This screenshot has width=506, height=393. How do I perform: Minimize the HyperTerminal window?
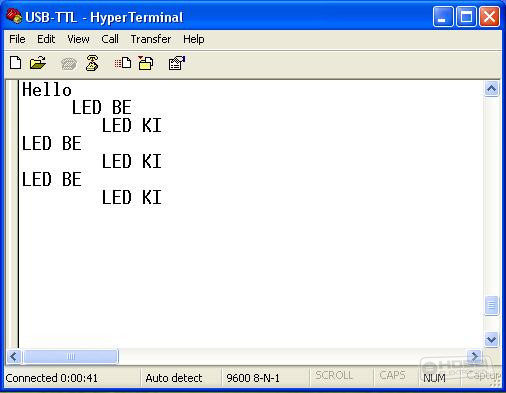(443, 16)
